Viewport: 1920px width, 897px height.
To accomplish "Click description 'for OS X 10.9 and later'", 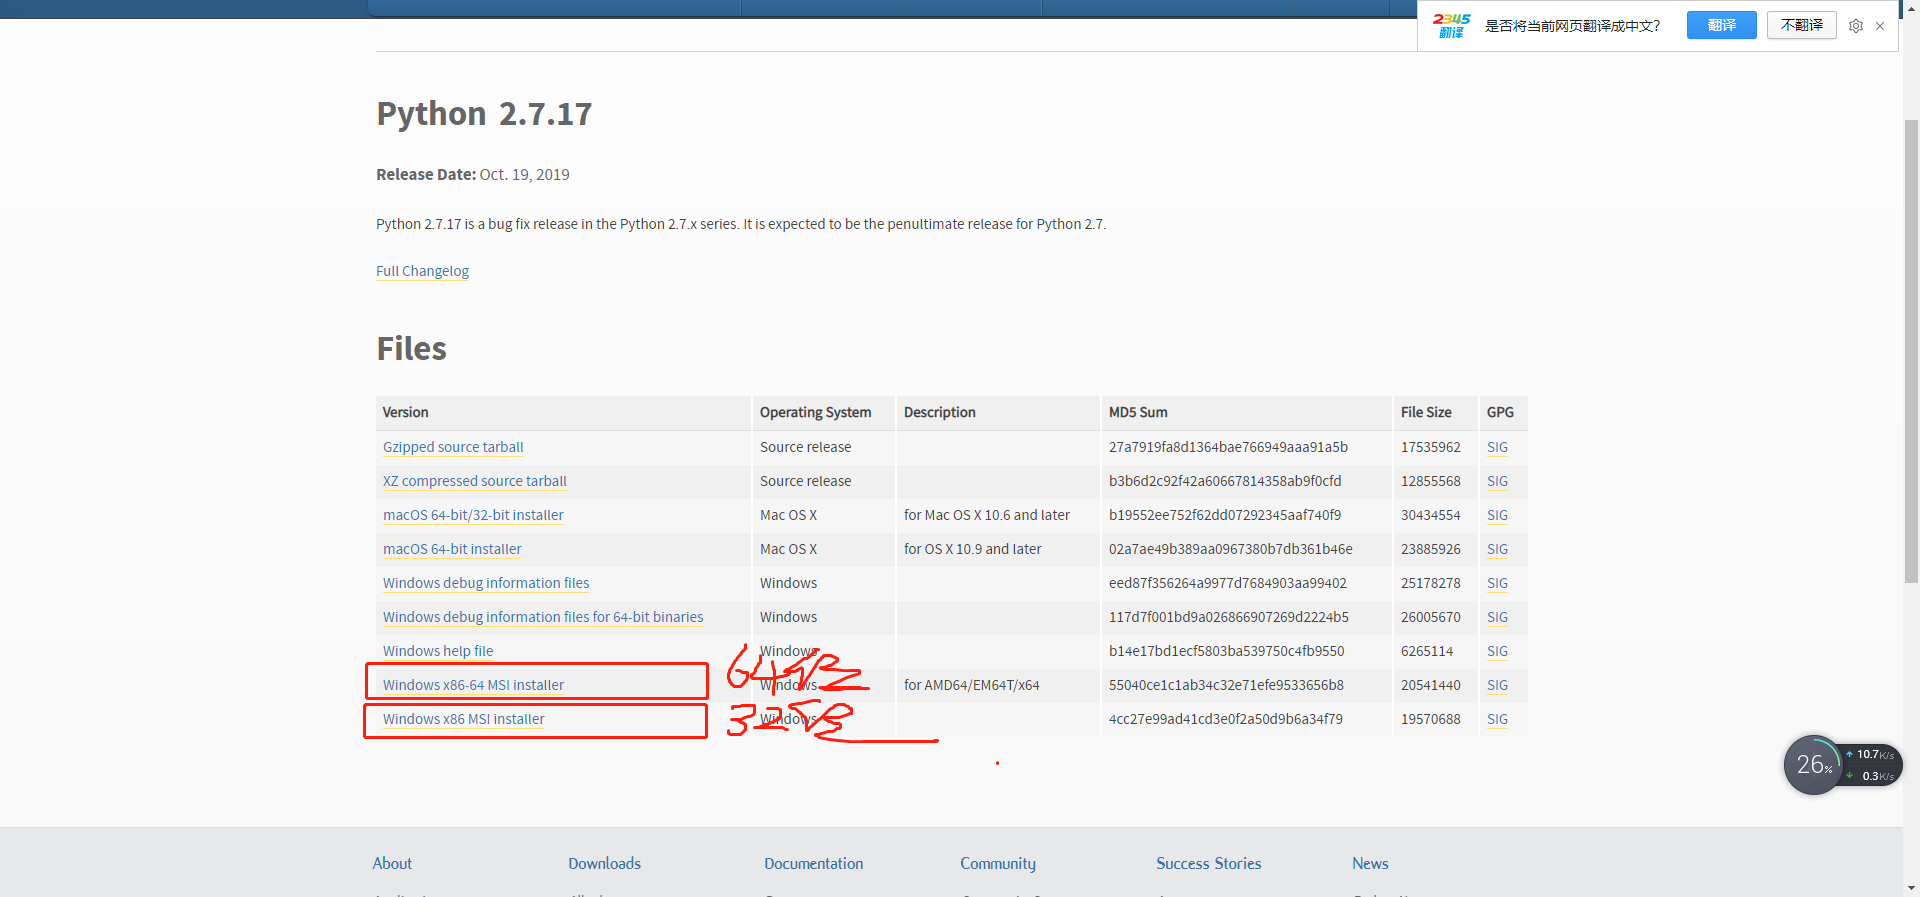I will tap(972, 549).
